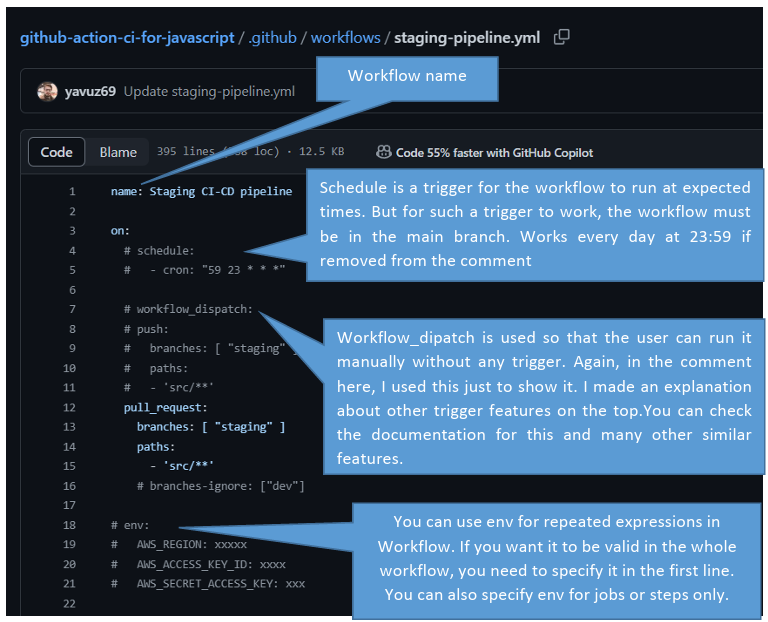Select line number 5
768x622 pixels.
pos(72,270)
